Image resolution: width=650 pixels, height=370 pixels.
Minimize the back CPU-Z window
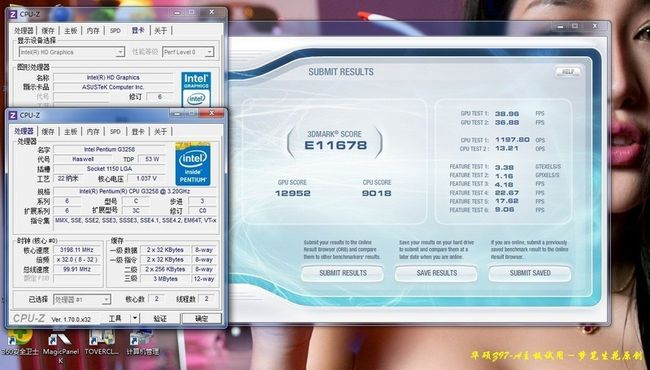pyautogui.click(x=177, y=12)
